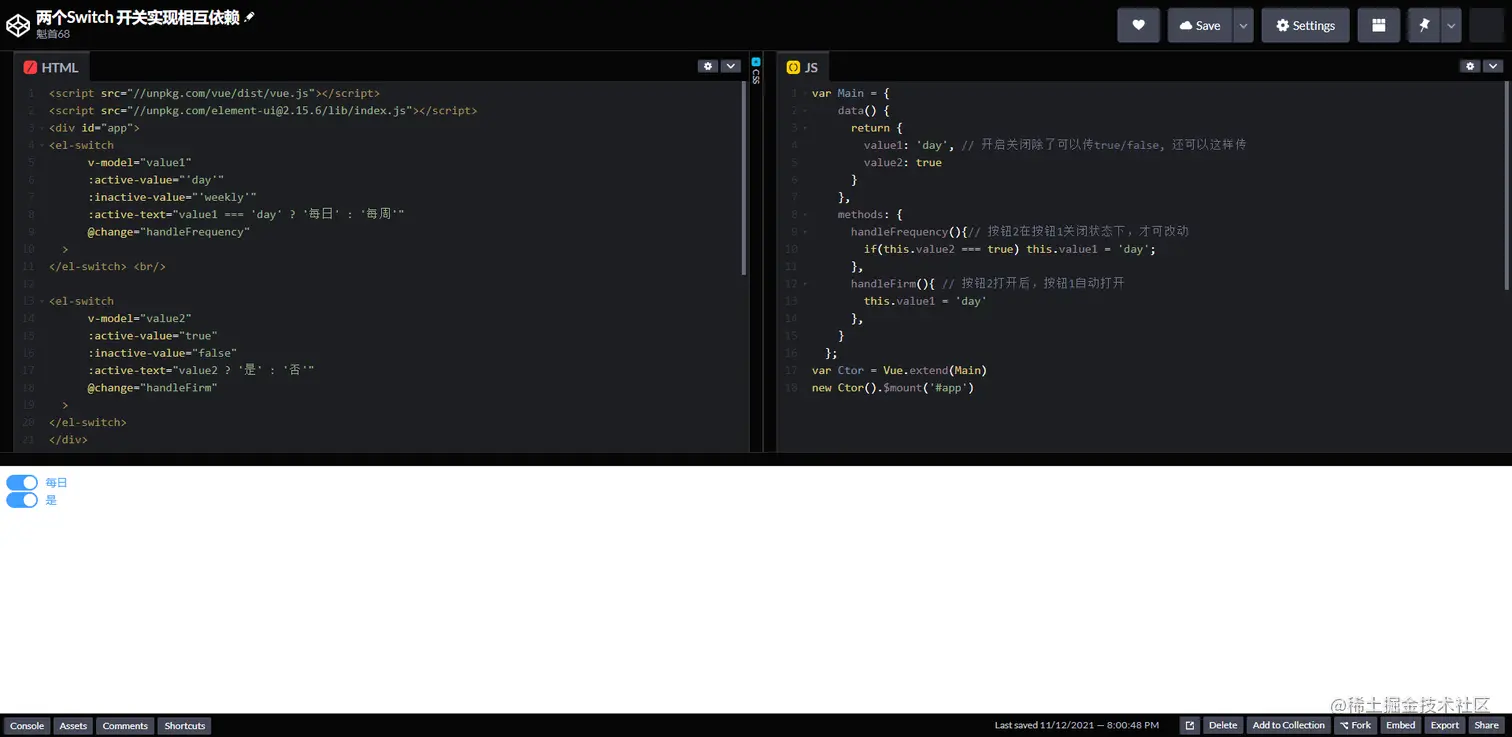1512x737 pixels.
Task: Love this pen with the heart button
Action: (x=1138, y=26)
